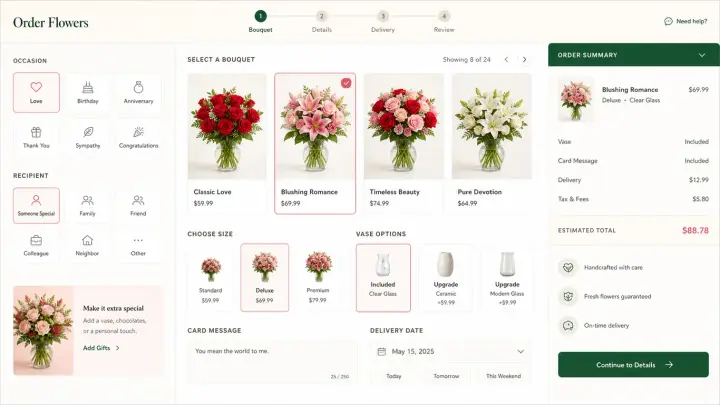Click the Vase Included summary row
The height and width of the screenshot is (405, 720).
coord(633,142)
